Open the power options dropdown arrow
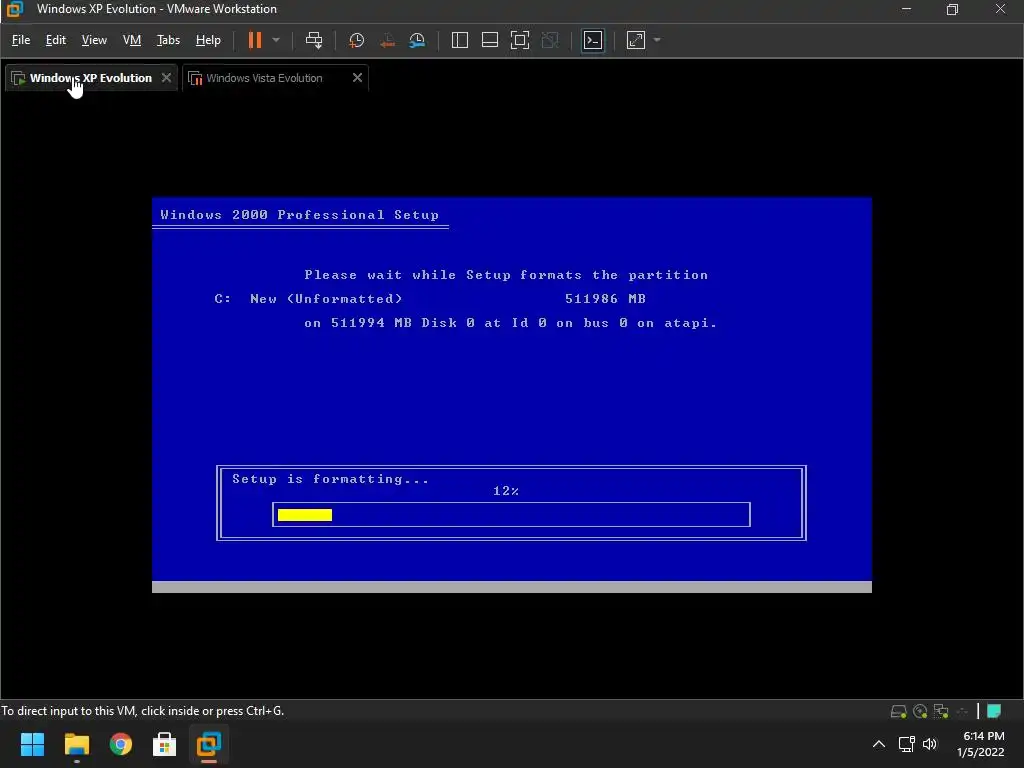This screenshot has width=1024, height=768. pos(276,40)
